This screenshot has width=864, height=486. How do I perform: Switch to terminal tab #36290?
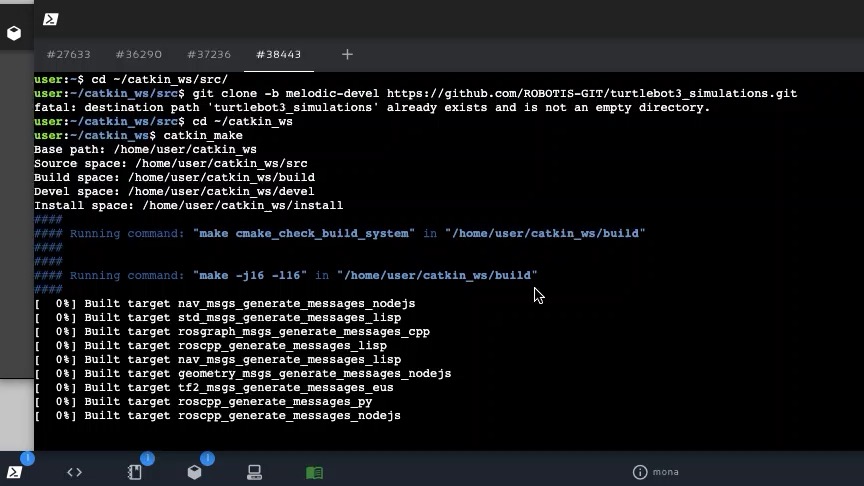139,55
